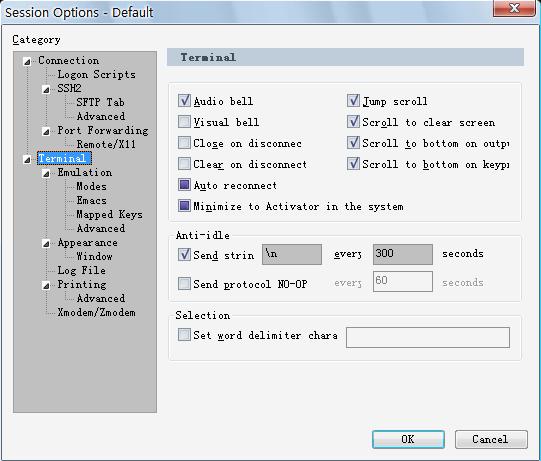Select the SSH2 category

(69, 88)
